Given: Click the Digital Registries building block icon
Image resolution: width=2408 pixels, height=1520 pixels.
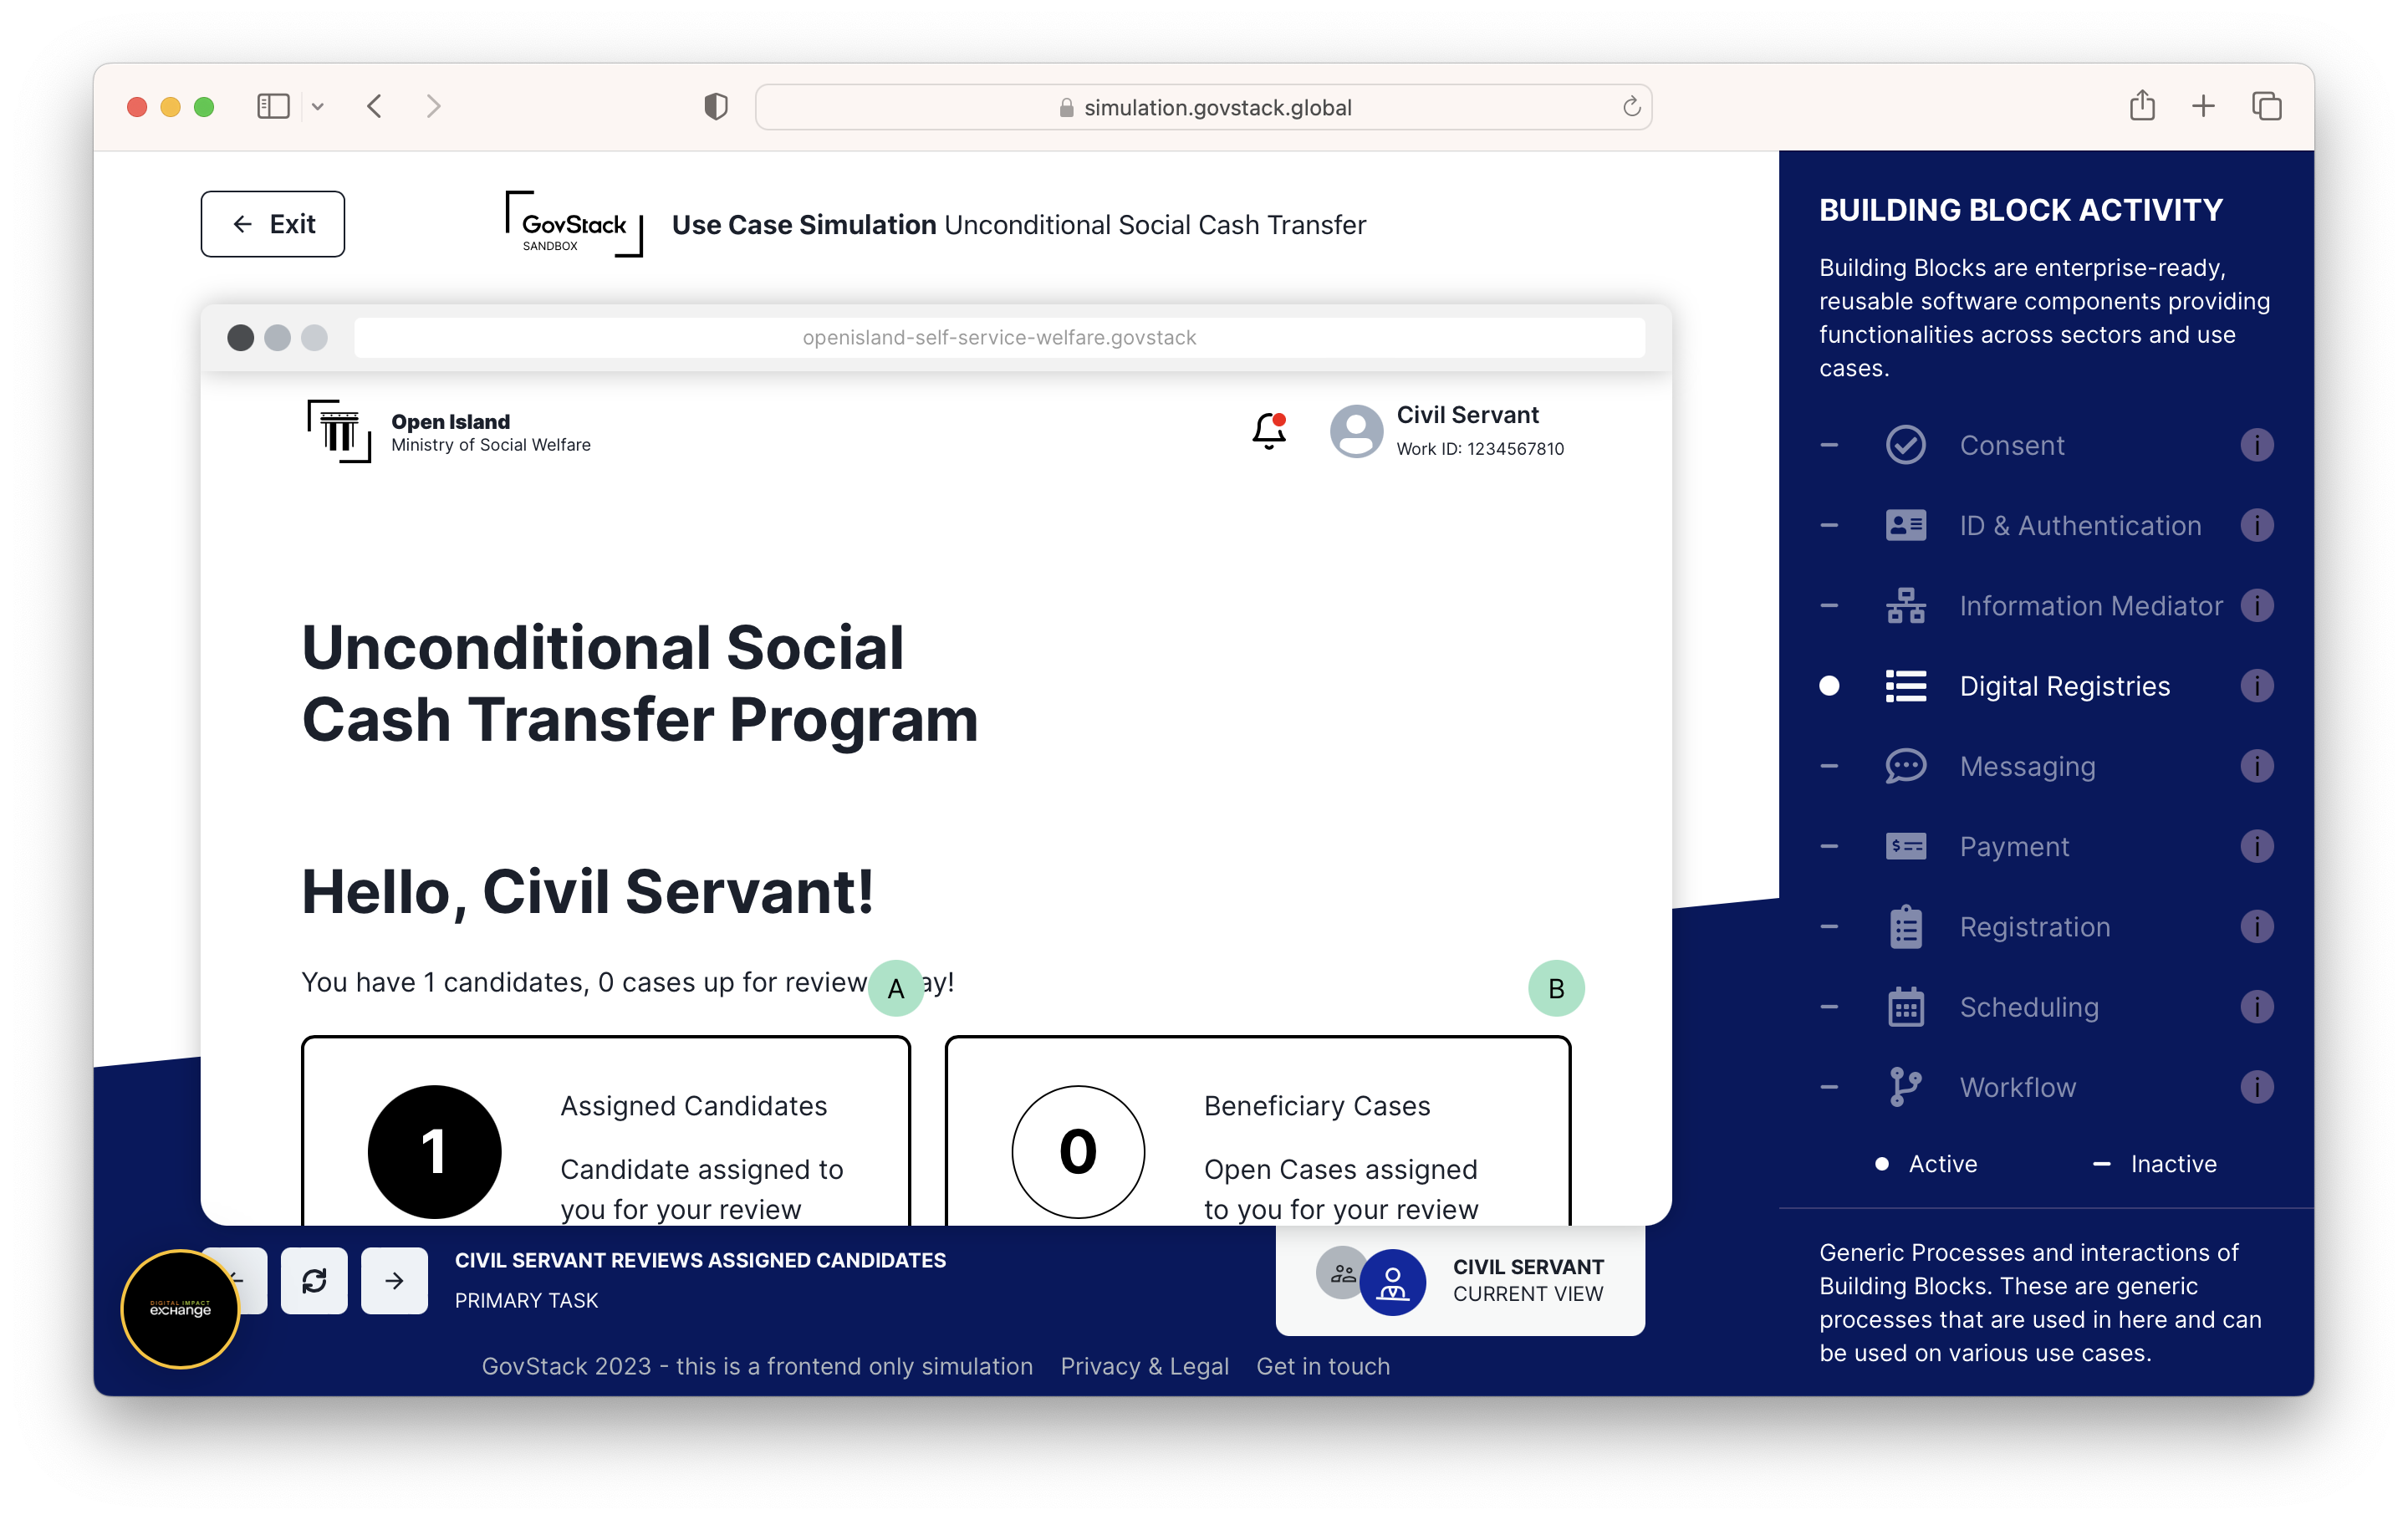Looking at the screenshot, I should tap(1905, 685).
